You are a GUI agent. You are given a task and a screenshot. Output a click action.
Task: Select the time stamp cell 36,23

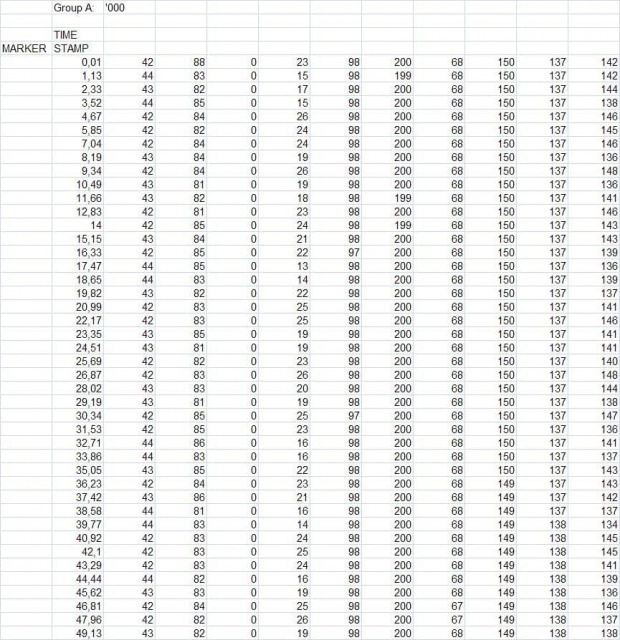coord(78,484)
